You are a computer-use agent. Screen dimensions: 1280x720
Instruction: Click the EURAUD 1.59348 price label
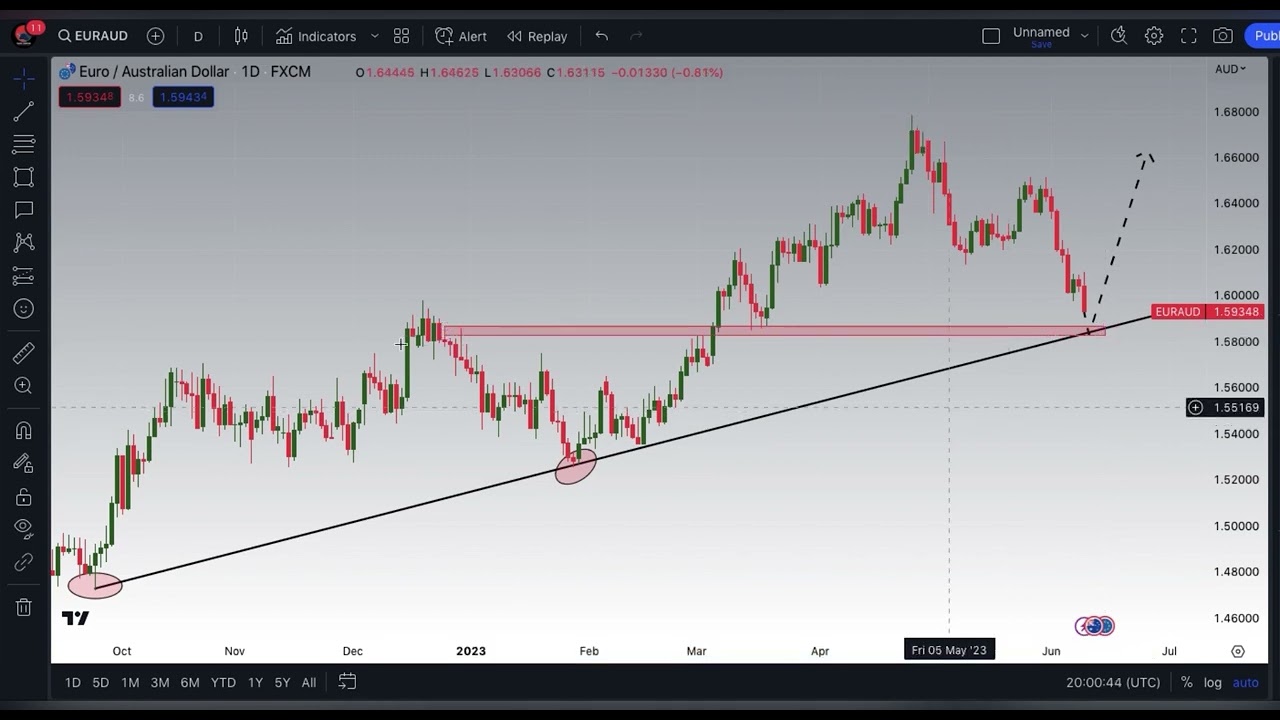1208,312
